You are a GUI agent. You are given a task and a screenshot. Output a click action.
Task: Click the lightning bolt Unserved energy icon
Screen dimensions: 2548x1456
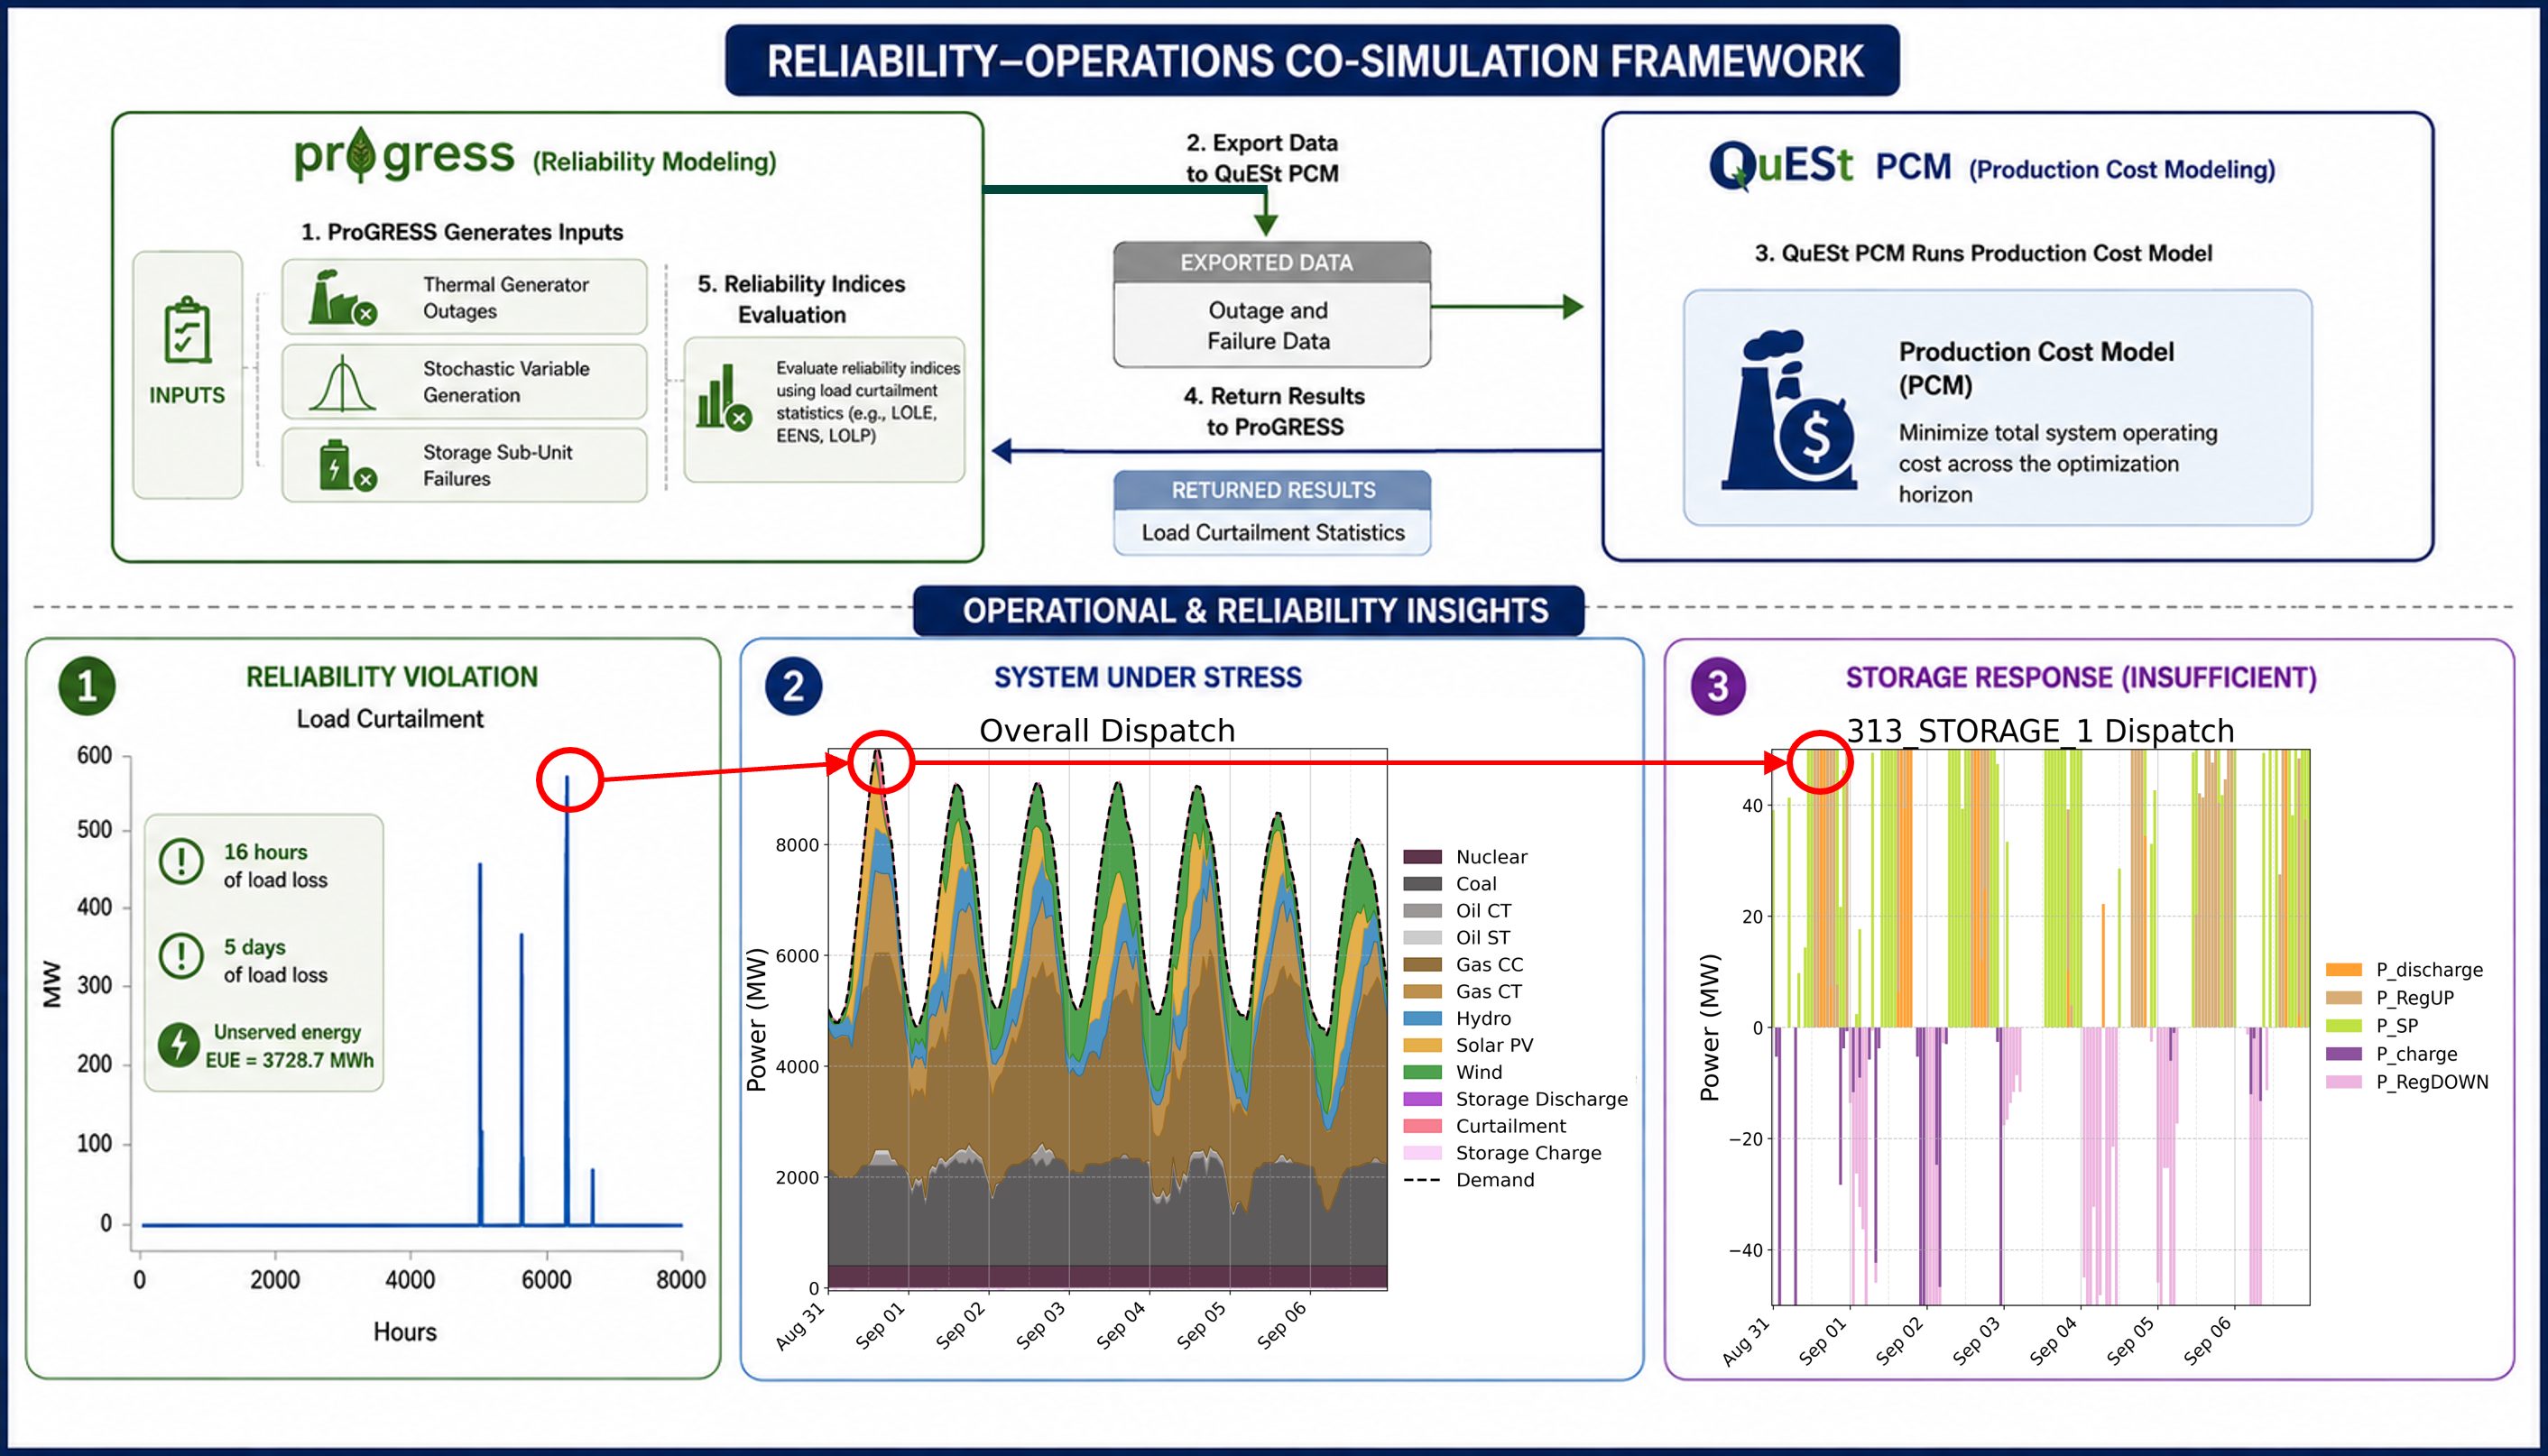pos(179,1044)
